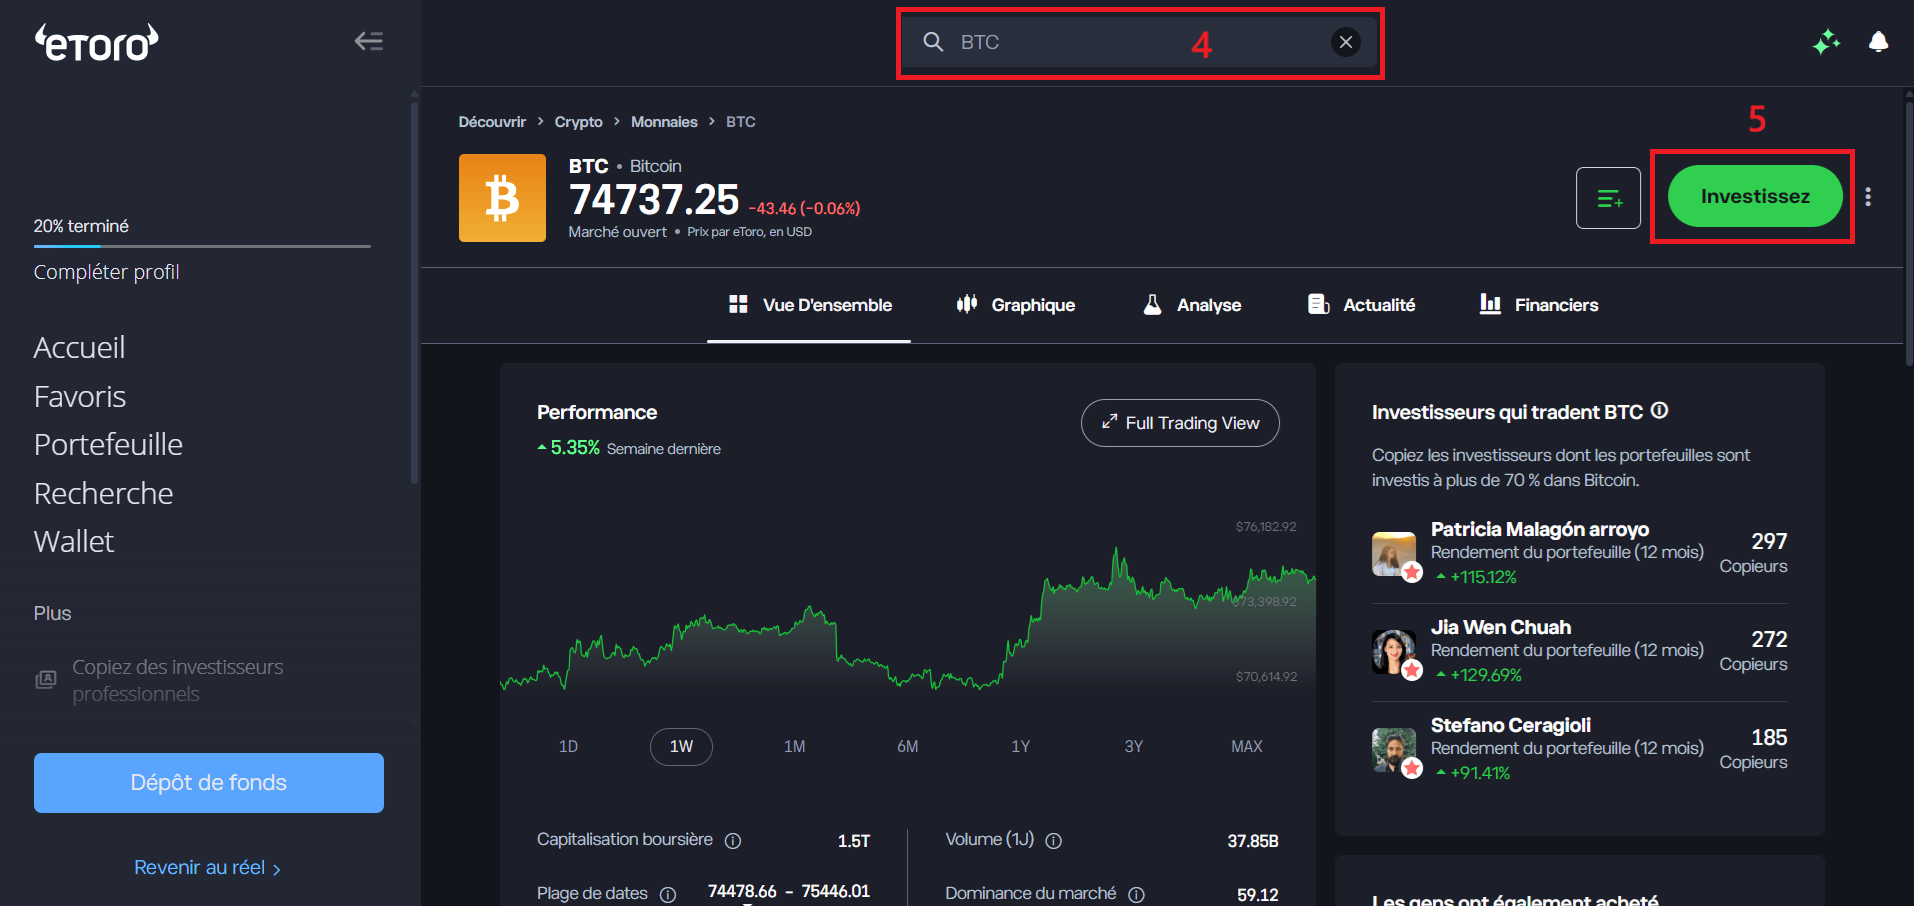Select the 1D chart range
This screenshot has width=1914, height=906.
click(568, 747)
